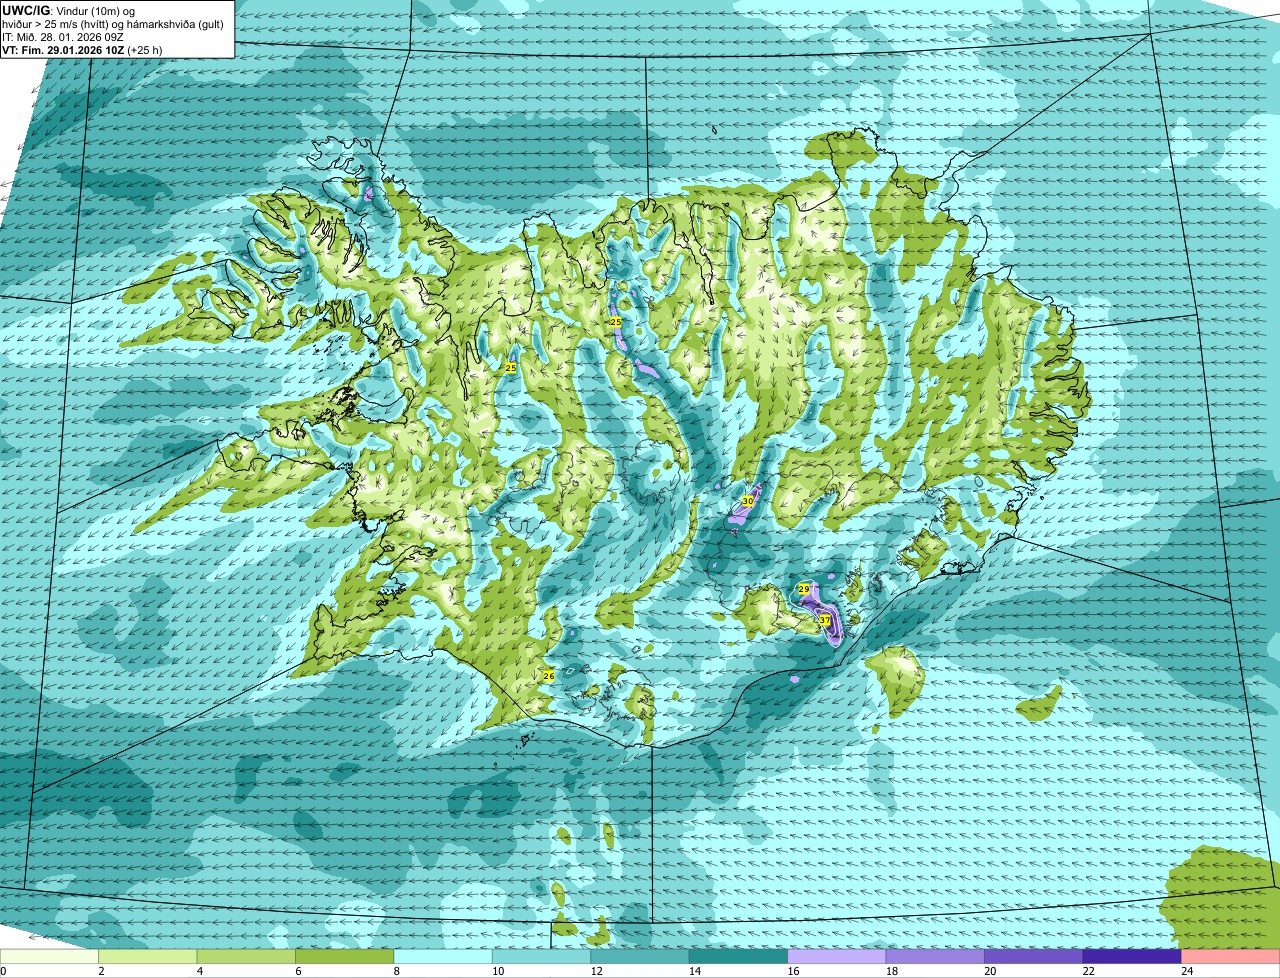Click the legend tick label '2'

pyautogui.click(x=101, y=971)
